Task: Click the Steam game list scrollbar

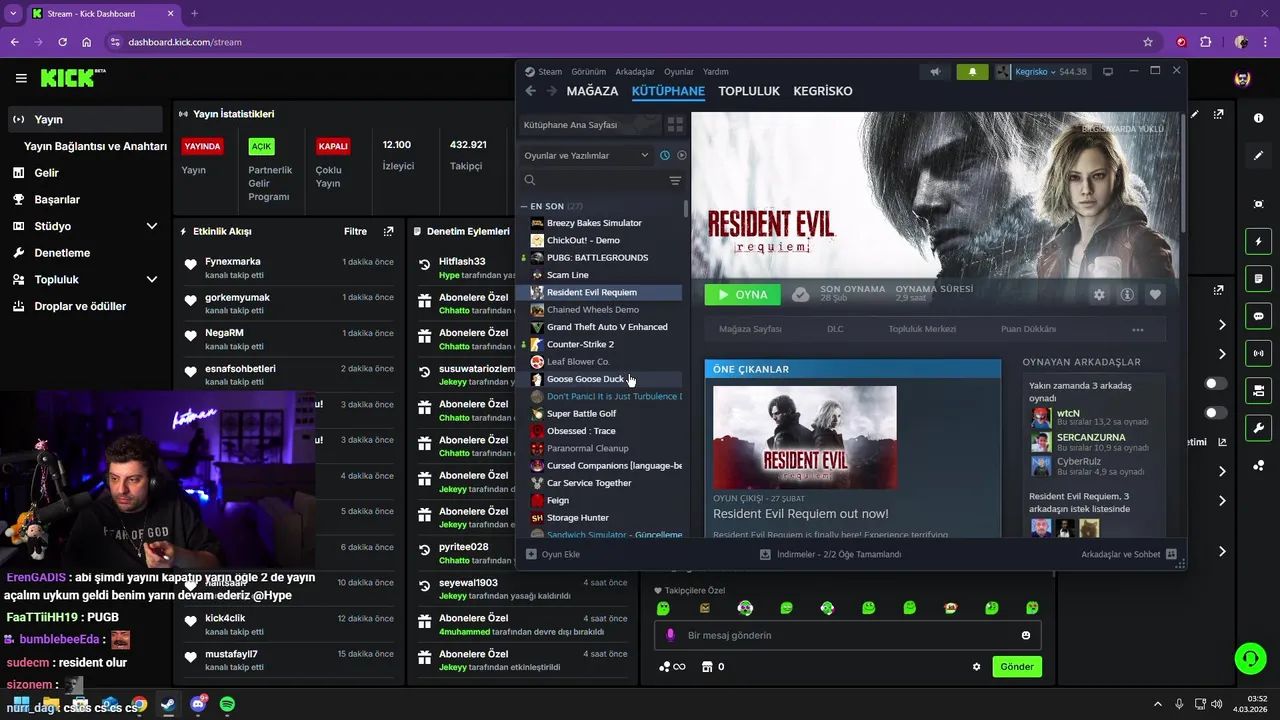Action: coord(686,208)
